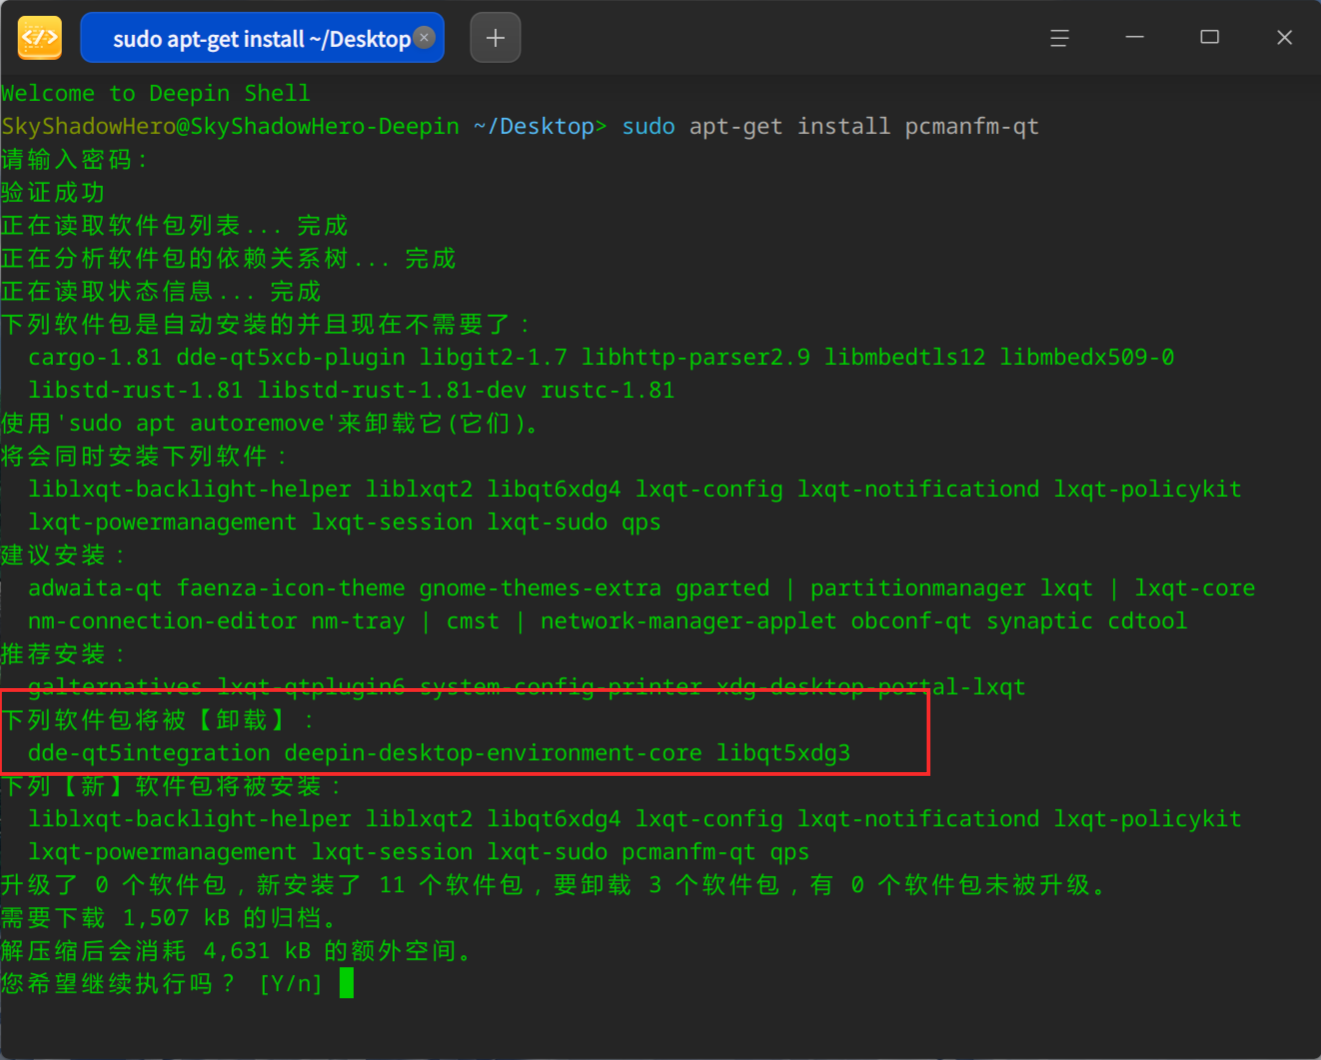Click the 'libmbedtls12' package name
The width and height of the screenshot is (1321, 1060).
coord(905,357)
